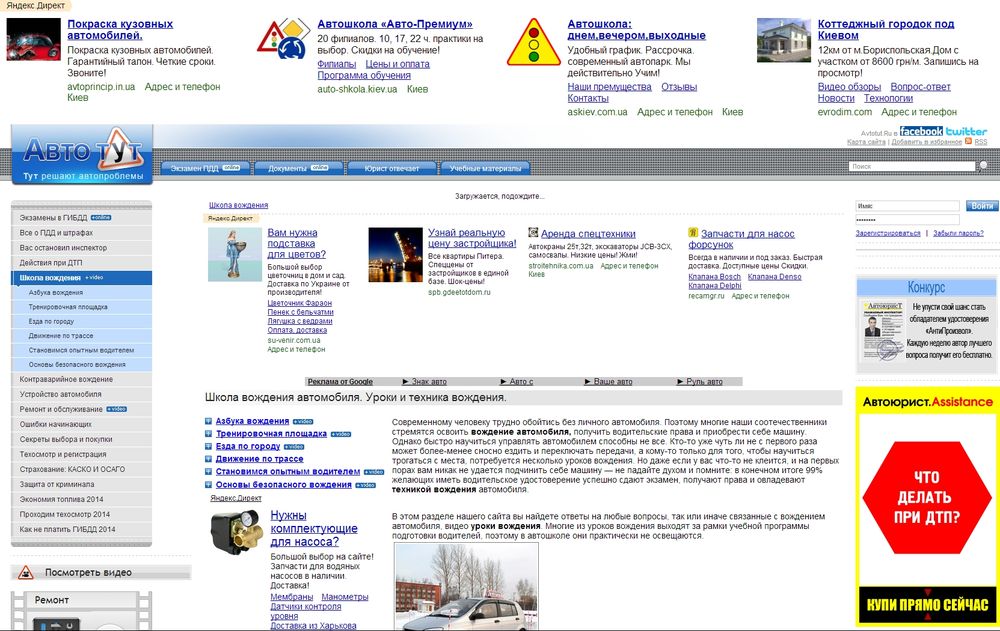Select Действия при ДТП in sidebar
This screenshot has height=631, width=1000.
[x=82, y=262]
